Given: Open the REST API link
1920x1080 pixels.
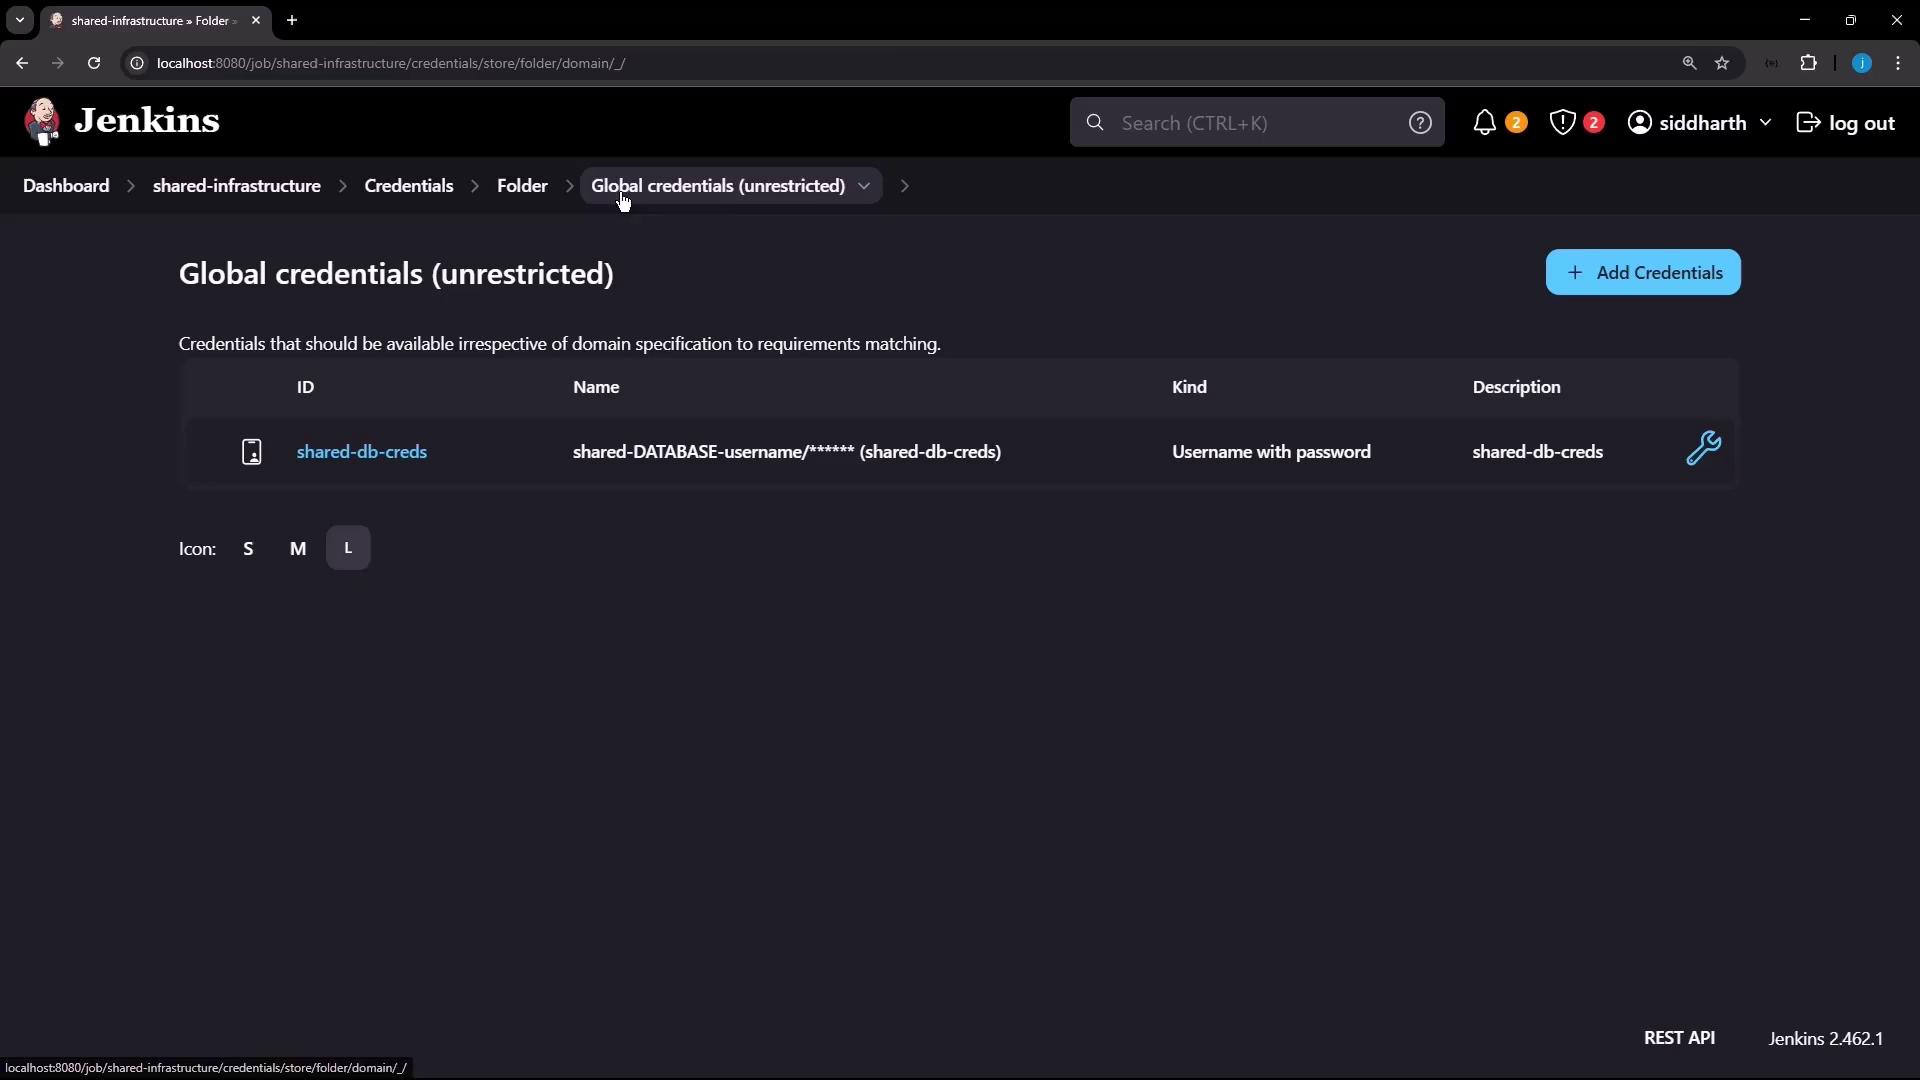Looking at the screenshot, I should tap(1680, 1038).
